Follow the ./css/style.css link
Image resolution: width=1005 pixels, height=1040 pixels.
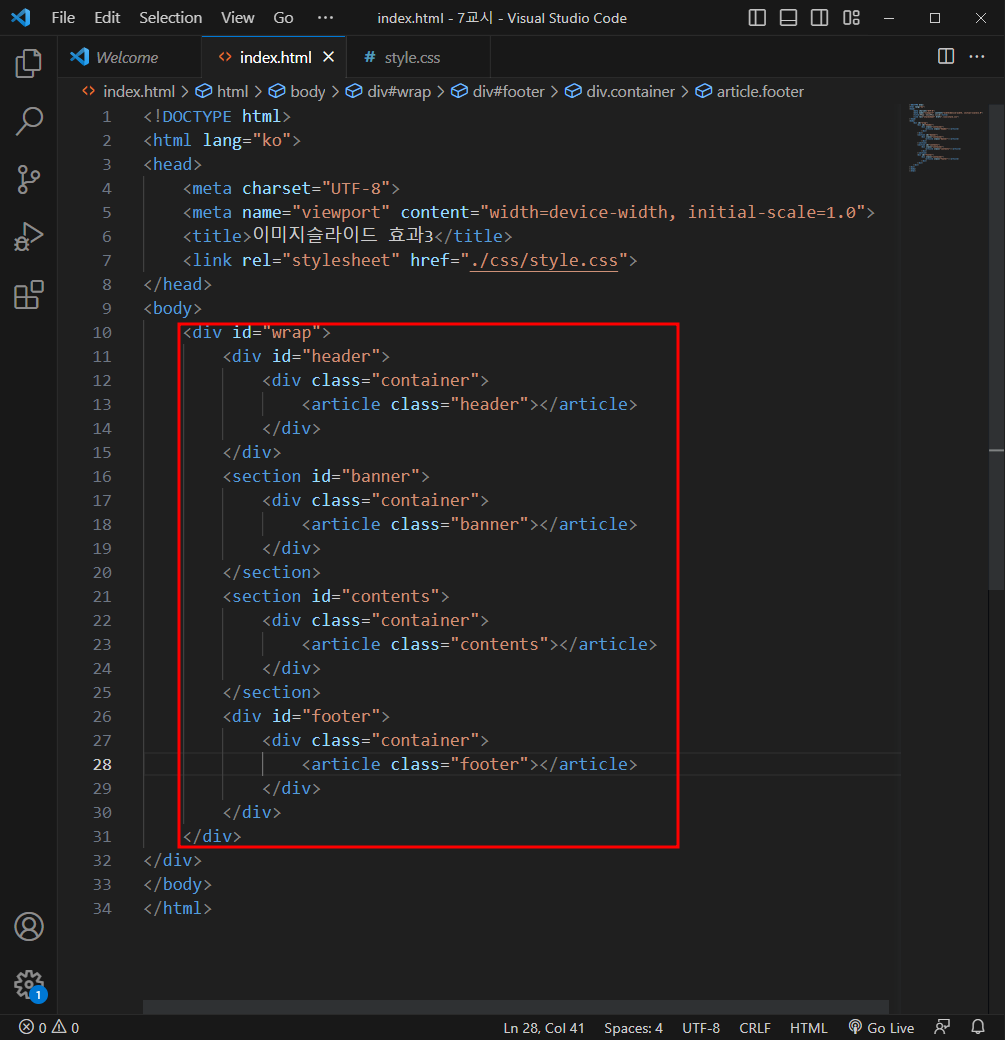coord(544,260)
